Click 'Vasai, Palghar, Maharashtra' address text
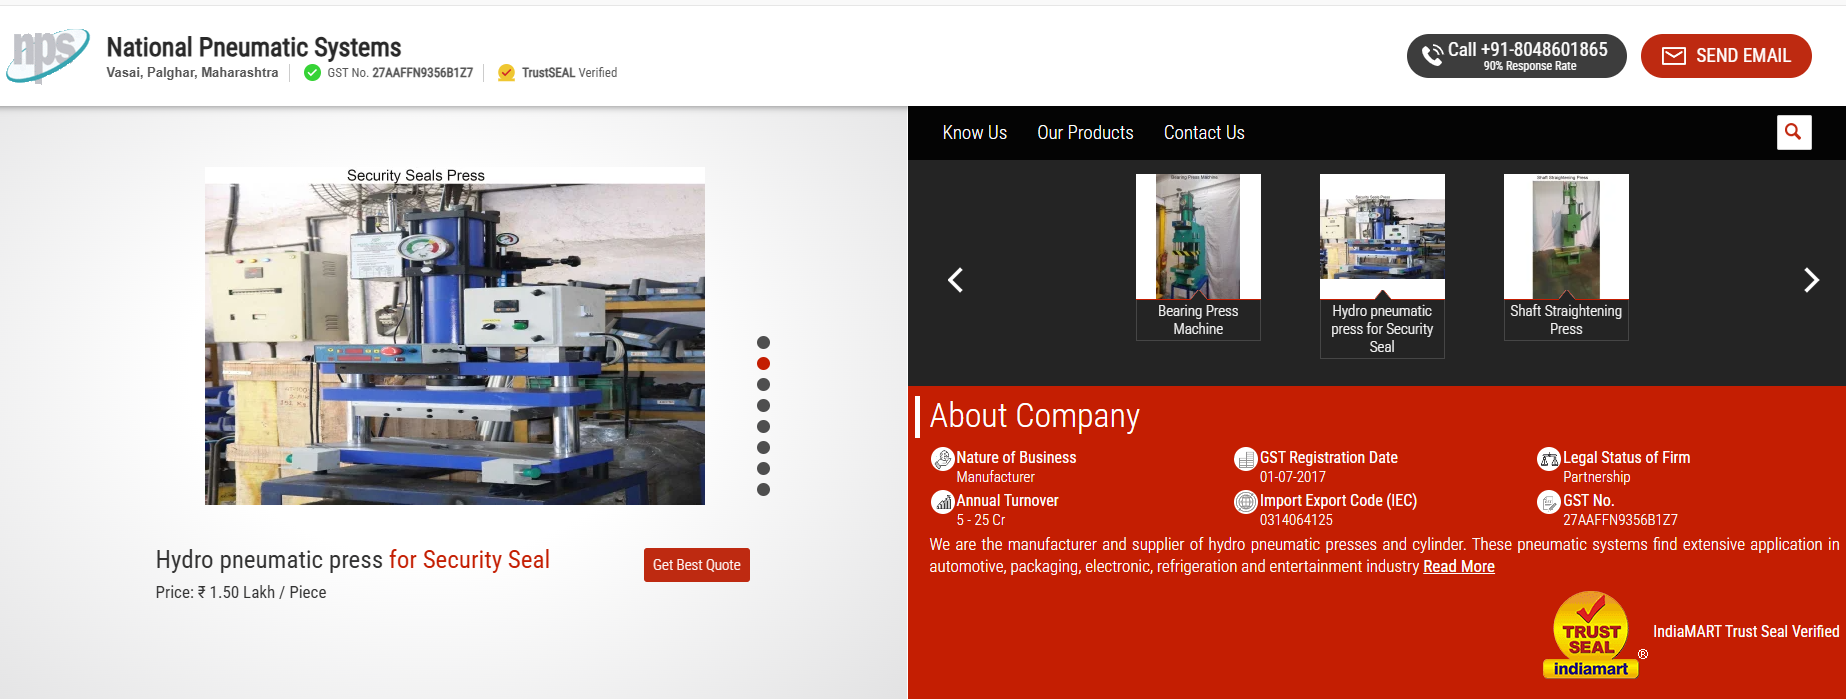This screenshot has width=1846, height=699. click(x=192, y=73)
